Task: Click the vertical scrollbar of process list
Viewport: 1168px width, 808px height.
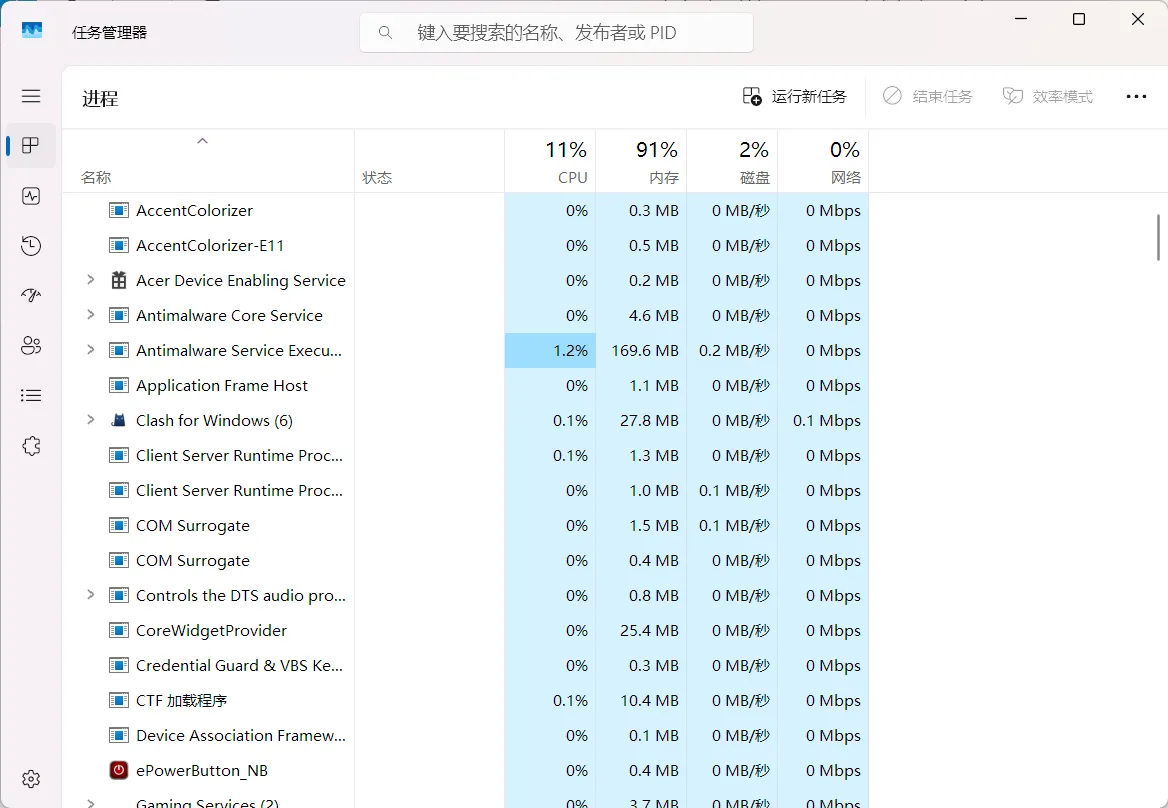Action: coord(1158,237)
